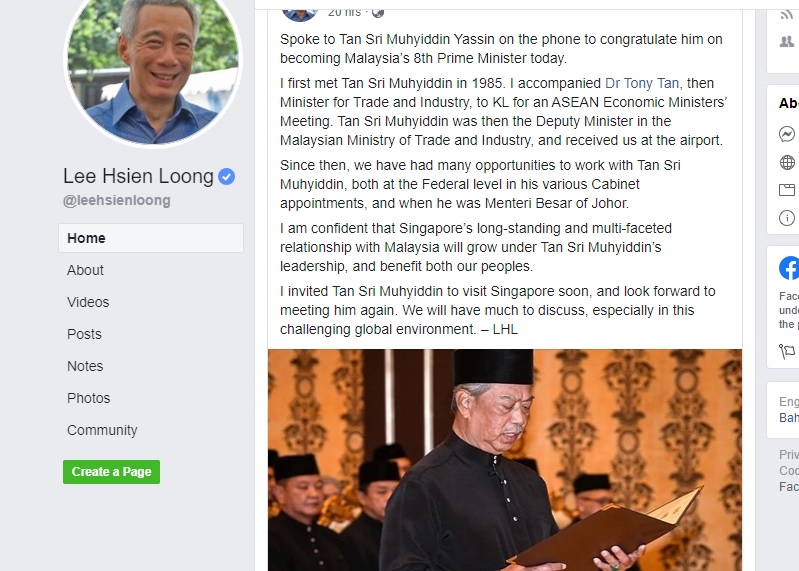The width and height of the screenshot is (799, 571).
Task: Open the Notes section
Action: (85, 366)
